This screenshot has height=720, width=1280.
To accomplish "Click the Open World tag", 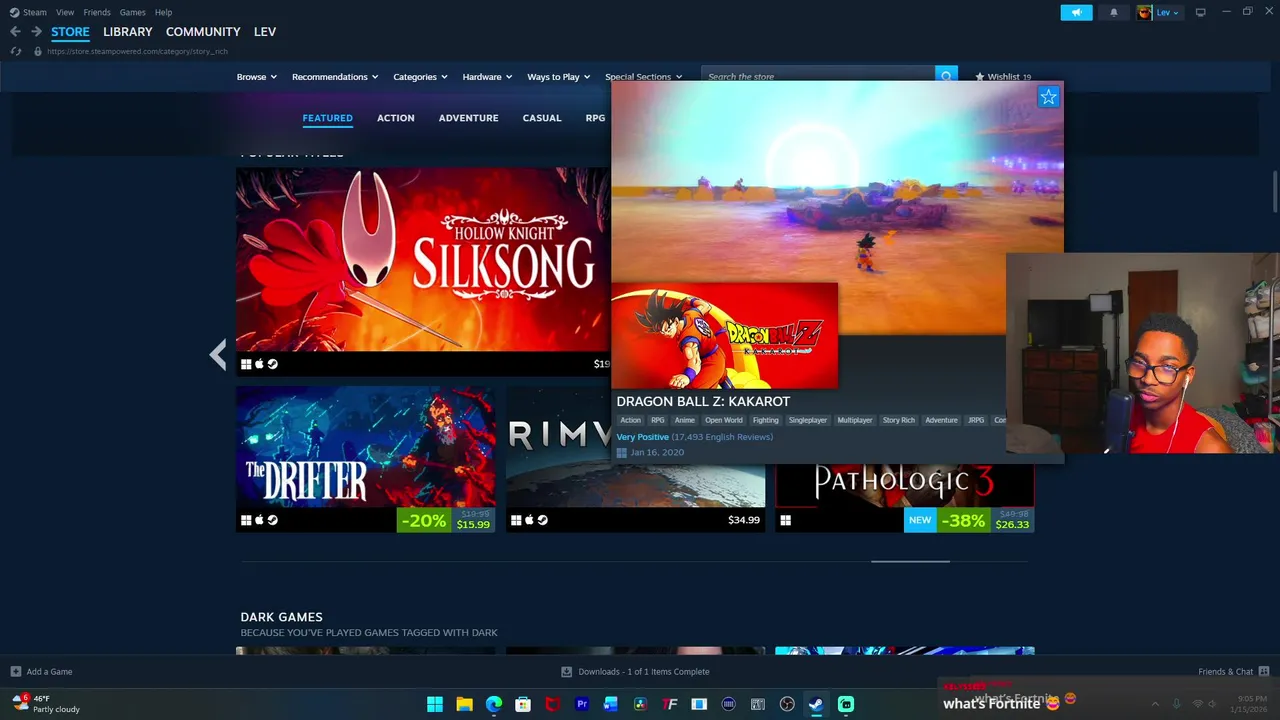I will pos(723,420).
